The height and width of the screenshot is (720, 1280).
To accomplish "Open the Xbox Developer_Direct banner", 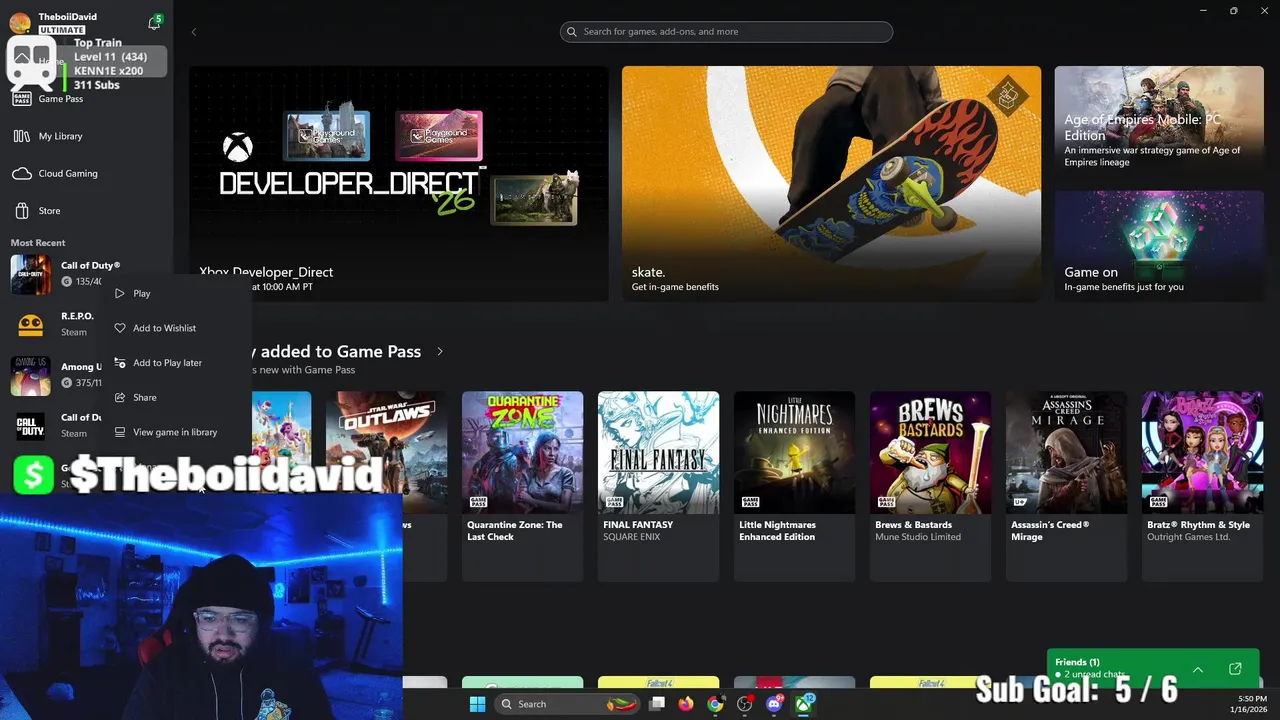I will tap(399, 183).
